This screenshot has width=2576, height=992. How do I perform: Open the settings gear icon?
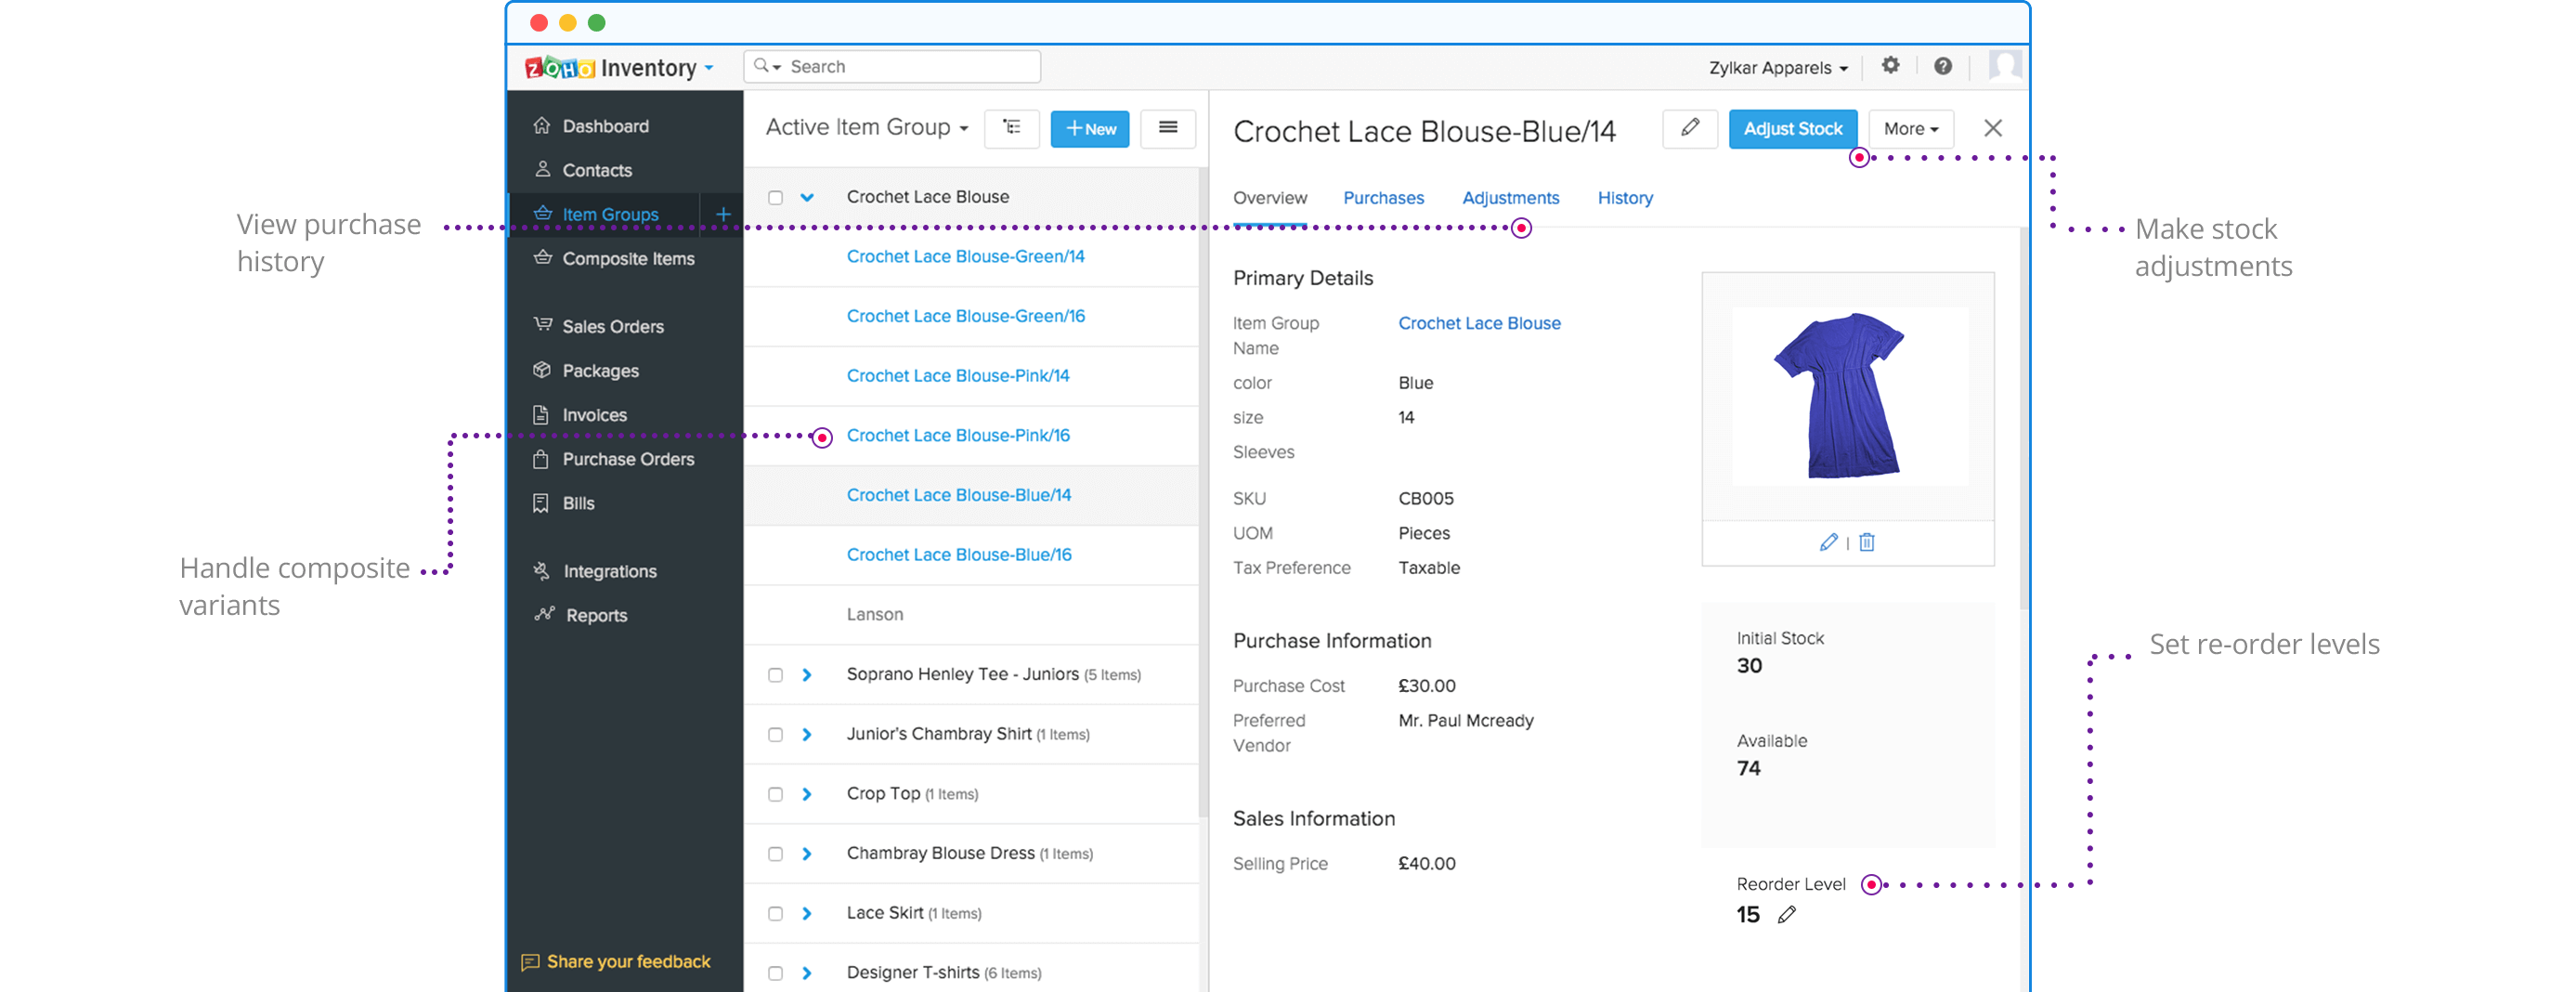coord(1890,66)
